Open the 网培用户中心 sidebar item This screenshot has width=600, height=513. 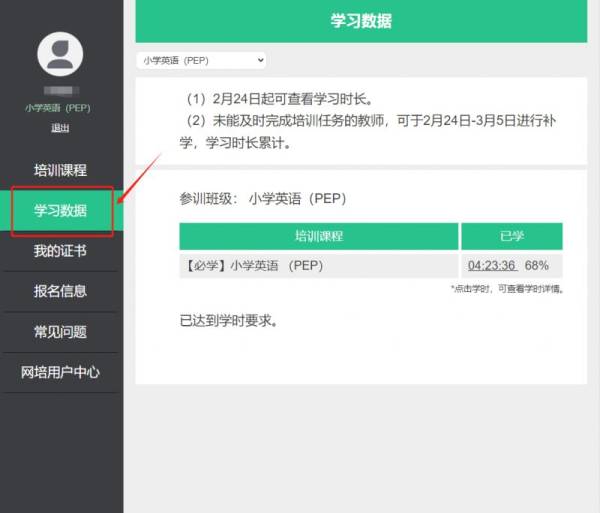(60, 372)
